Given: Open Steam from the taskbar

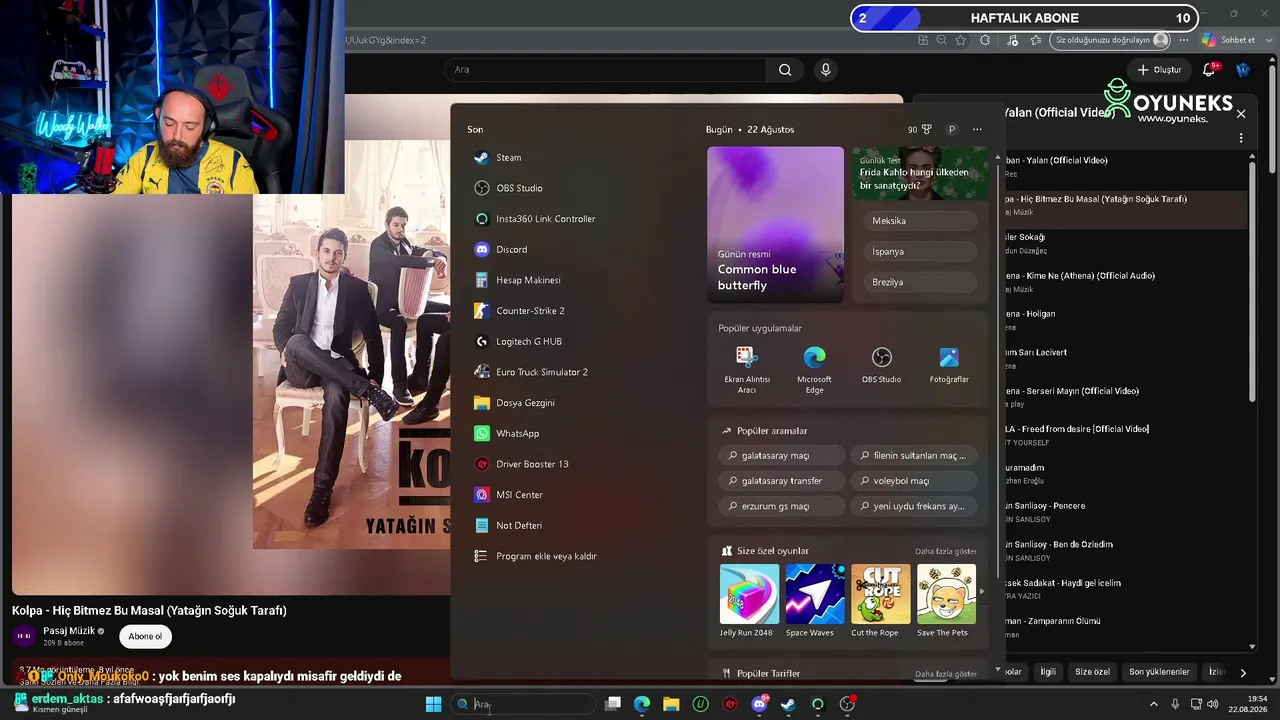Looking at the screenshot, I should coord(788,704).
